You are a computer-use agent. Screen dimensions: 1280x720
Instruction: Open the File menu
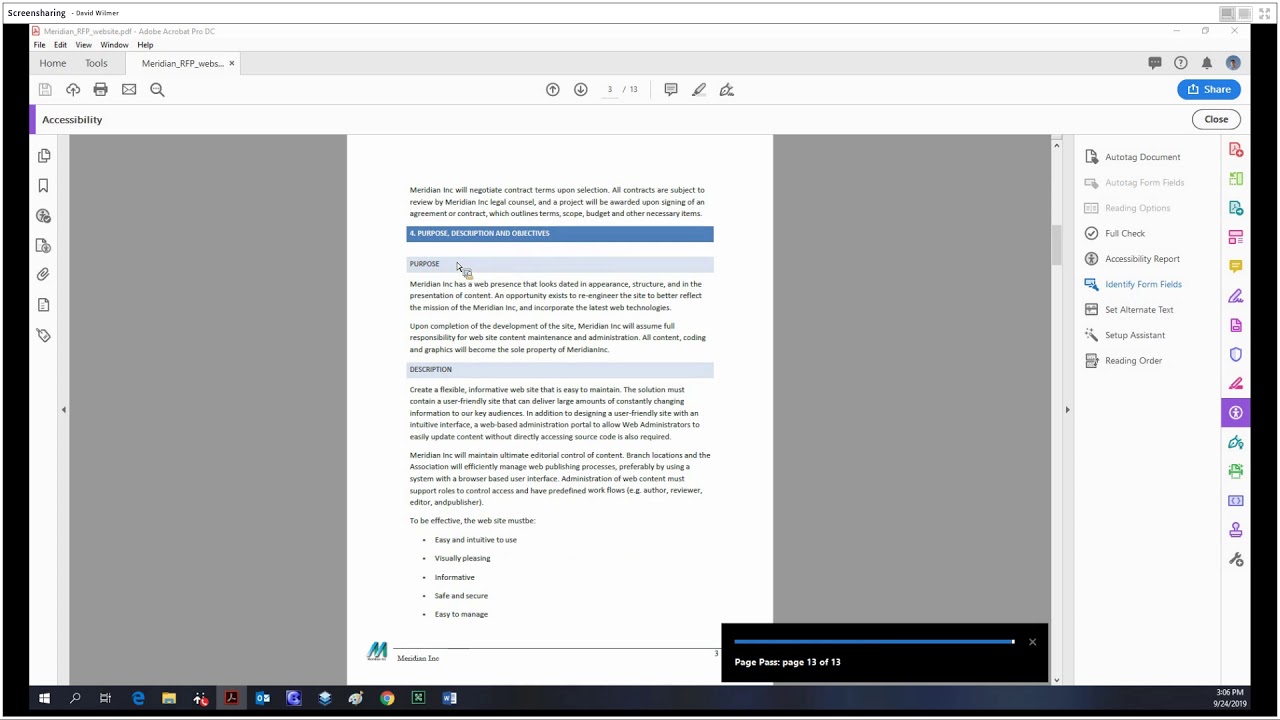(x=39, y=45)
